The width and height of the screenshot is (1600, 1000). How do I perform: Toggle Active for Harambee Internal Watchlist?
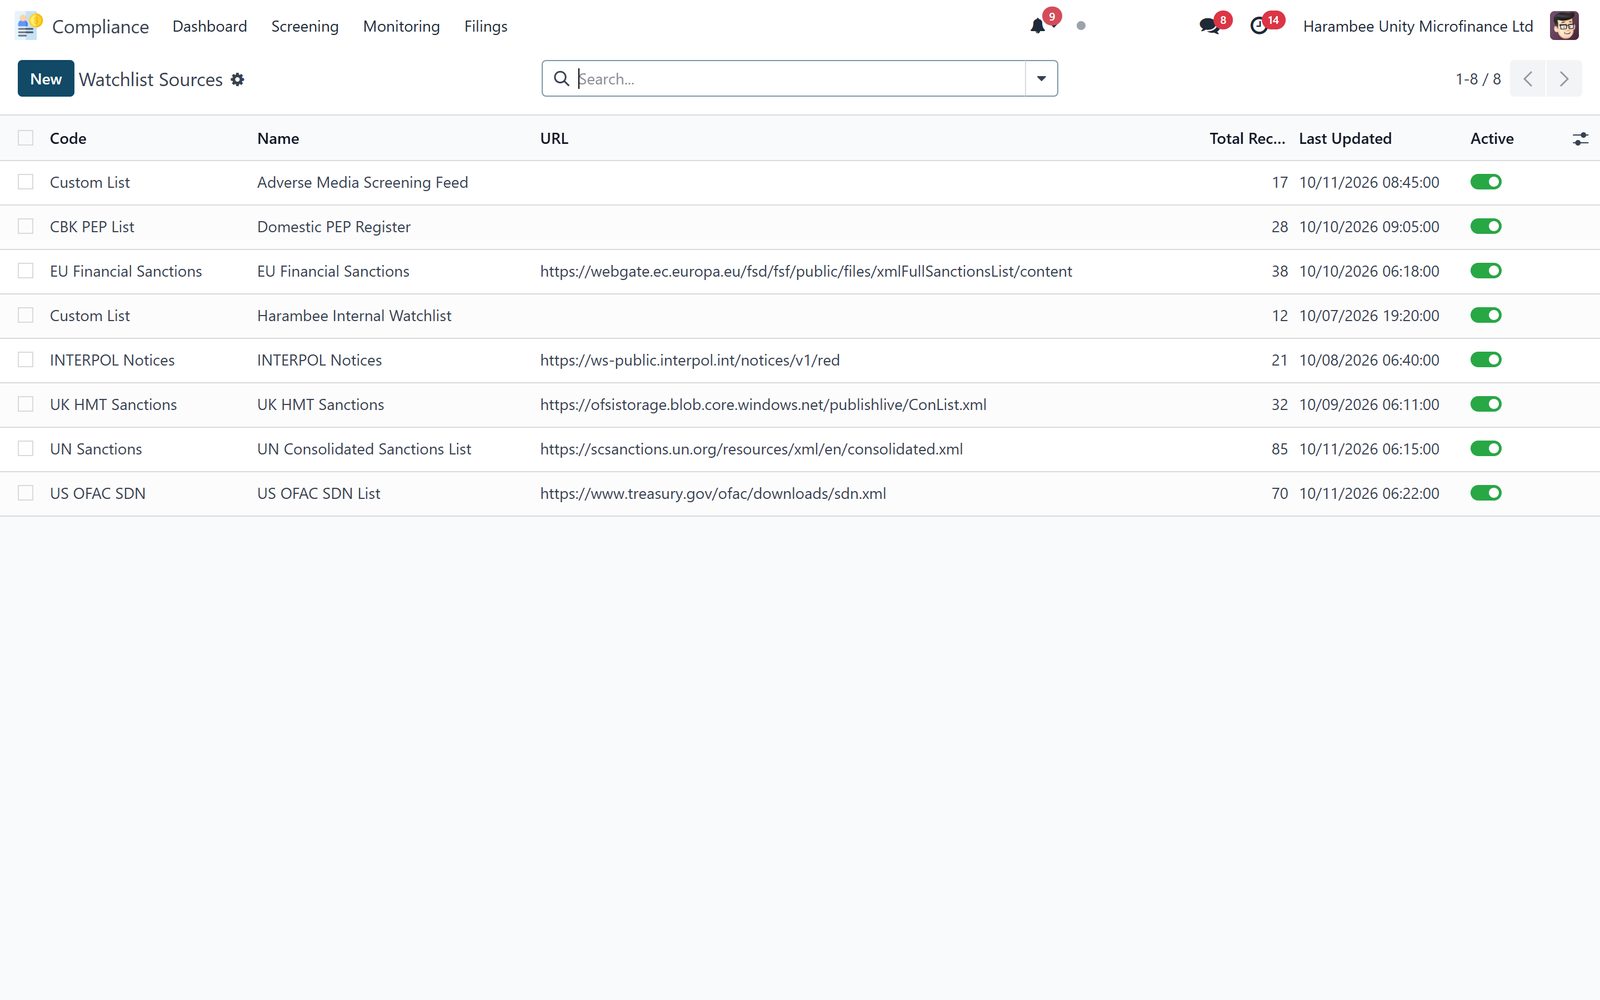point(1486,315)
